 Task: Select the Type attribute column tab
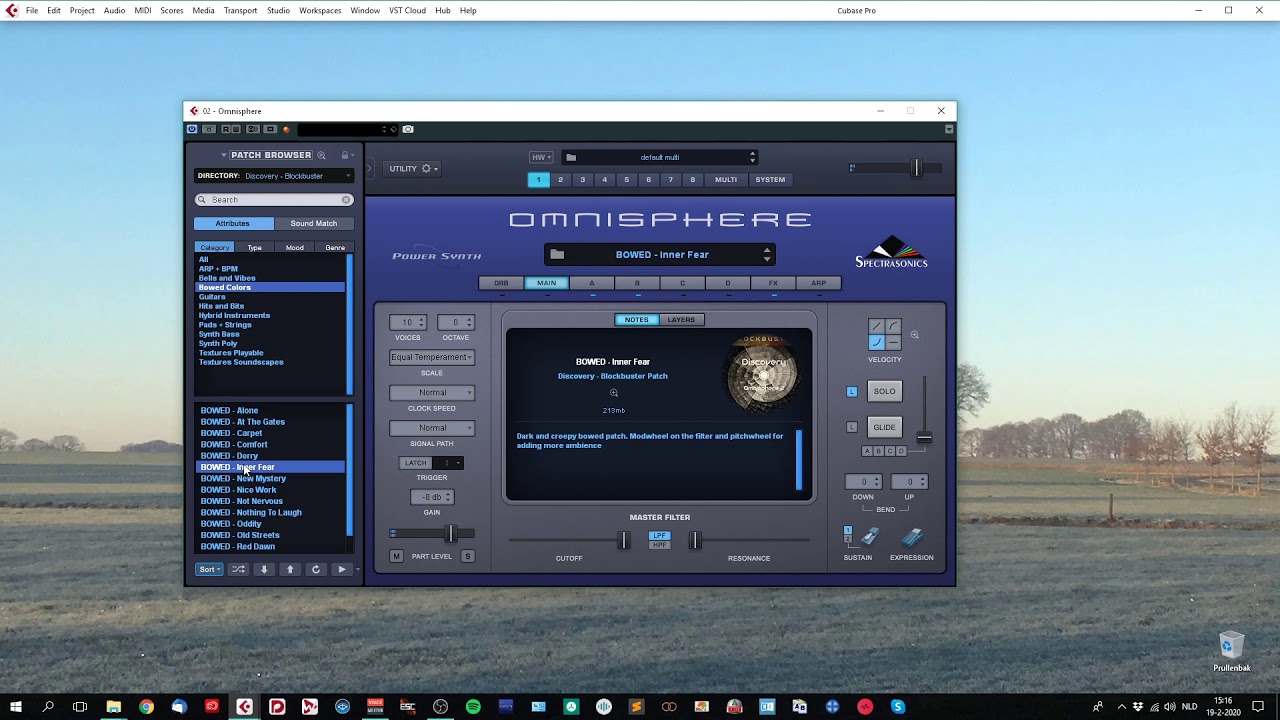coord(255,248)
